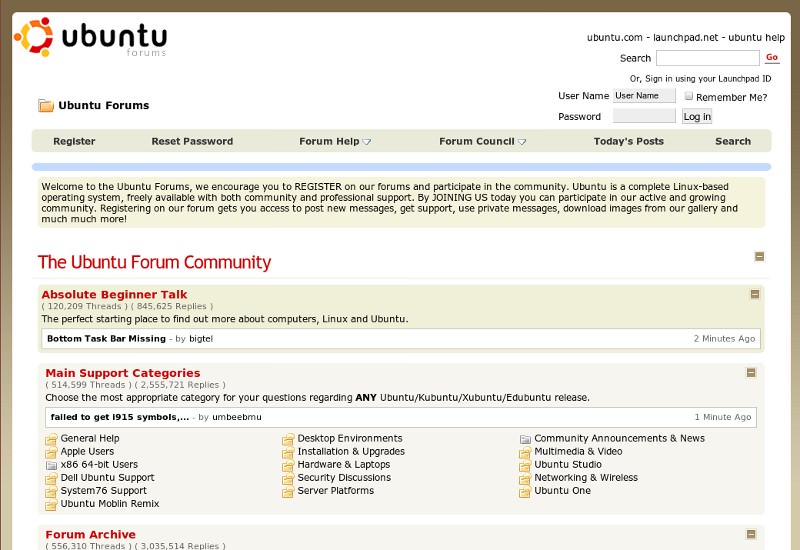Open Dell Ubuntu Support forum link
Viewport: 800px width, 550px height.
pyautogui.click(x=107, y=478)
